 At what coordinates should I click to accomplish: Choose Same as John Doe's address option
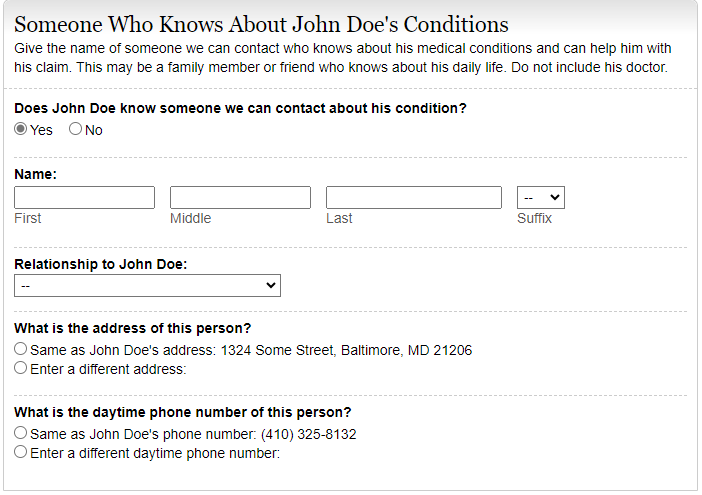point(21,350)
